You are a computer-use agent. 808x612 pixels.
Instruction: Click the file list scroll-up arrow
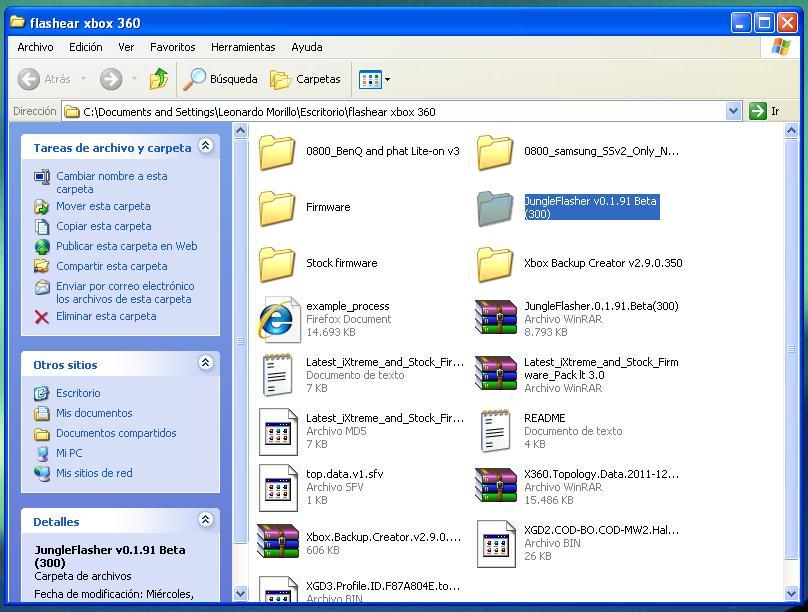pyautogui.click(x=792, y=131)
